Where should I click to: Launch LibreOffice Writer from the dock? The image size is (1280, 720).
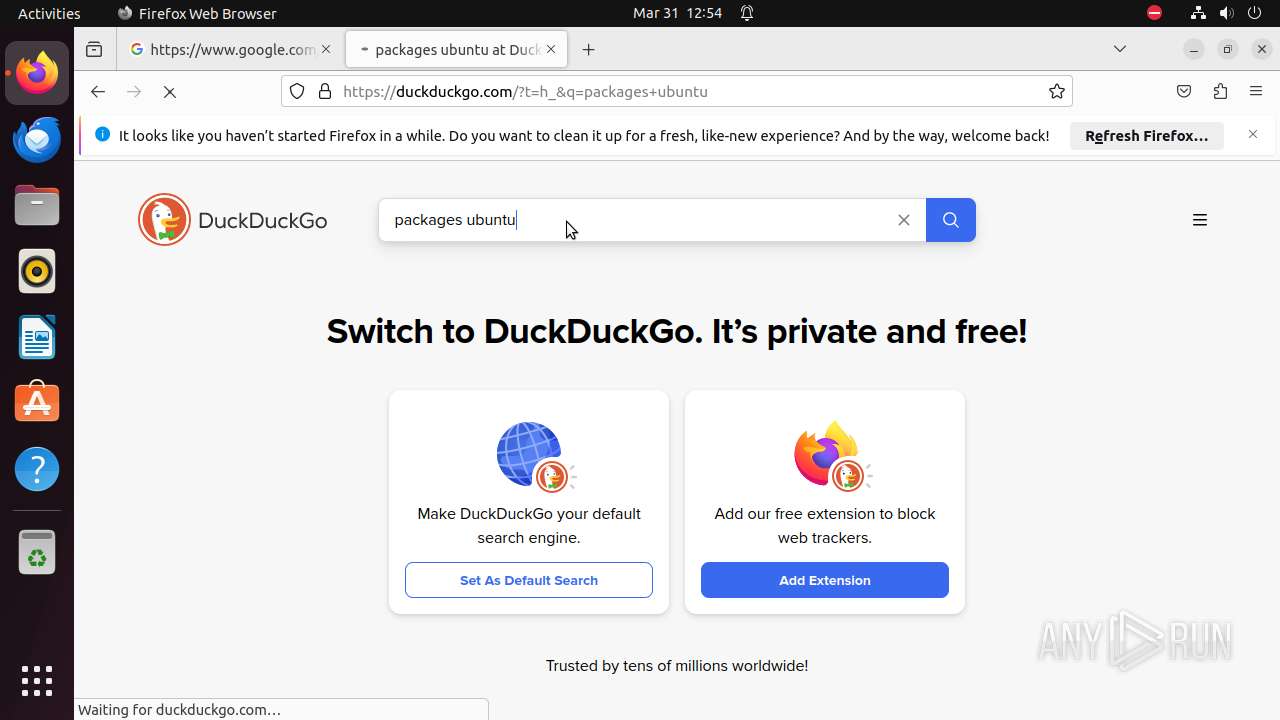pos(37,337)
